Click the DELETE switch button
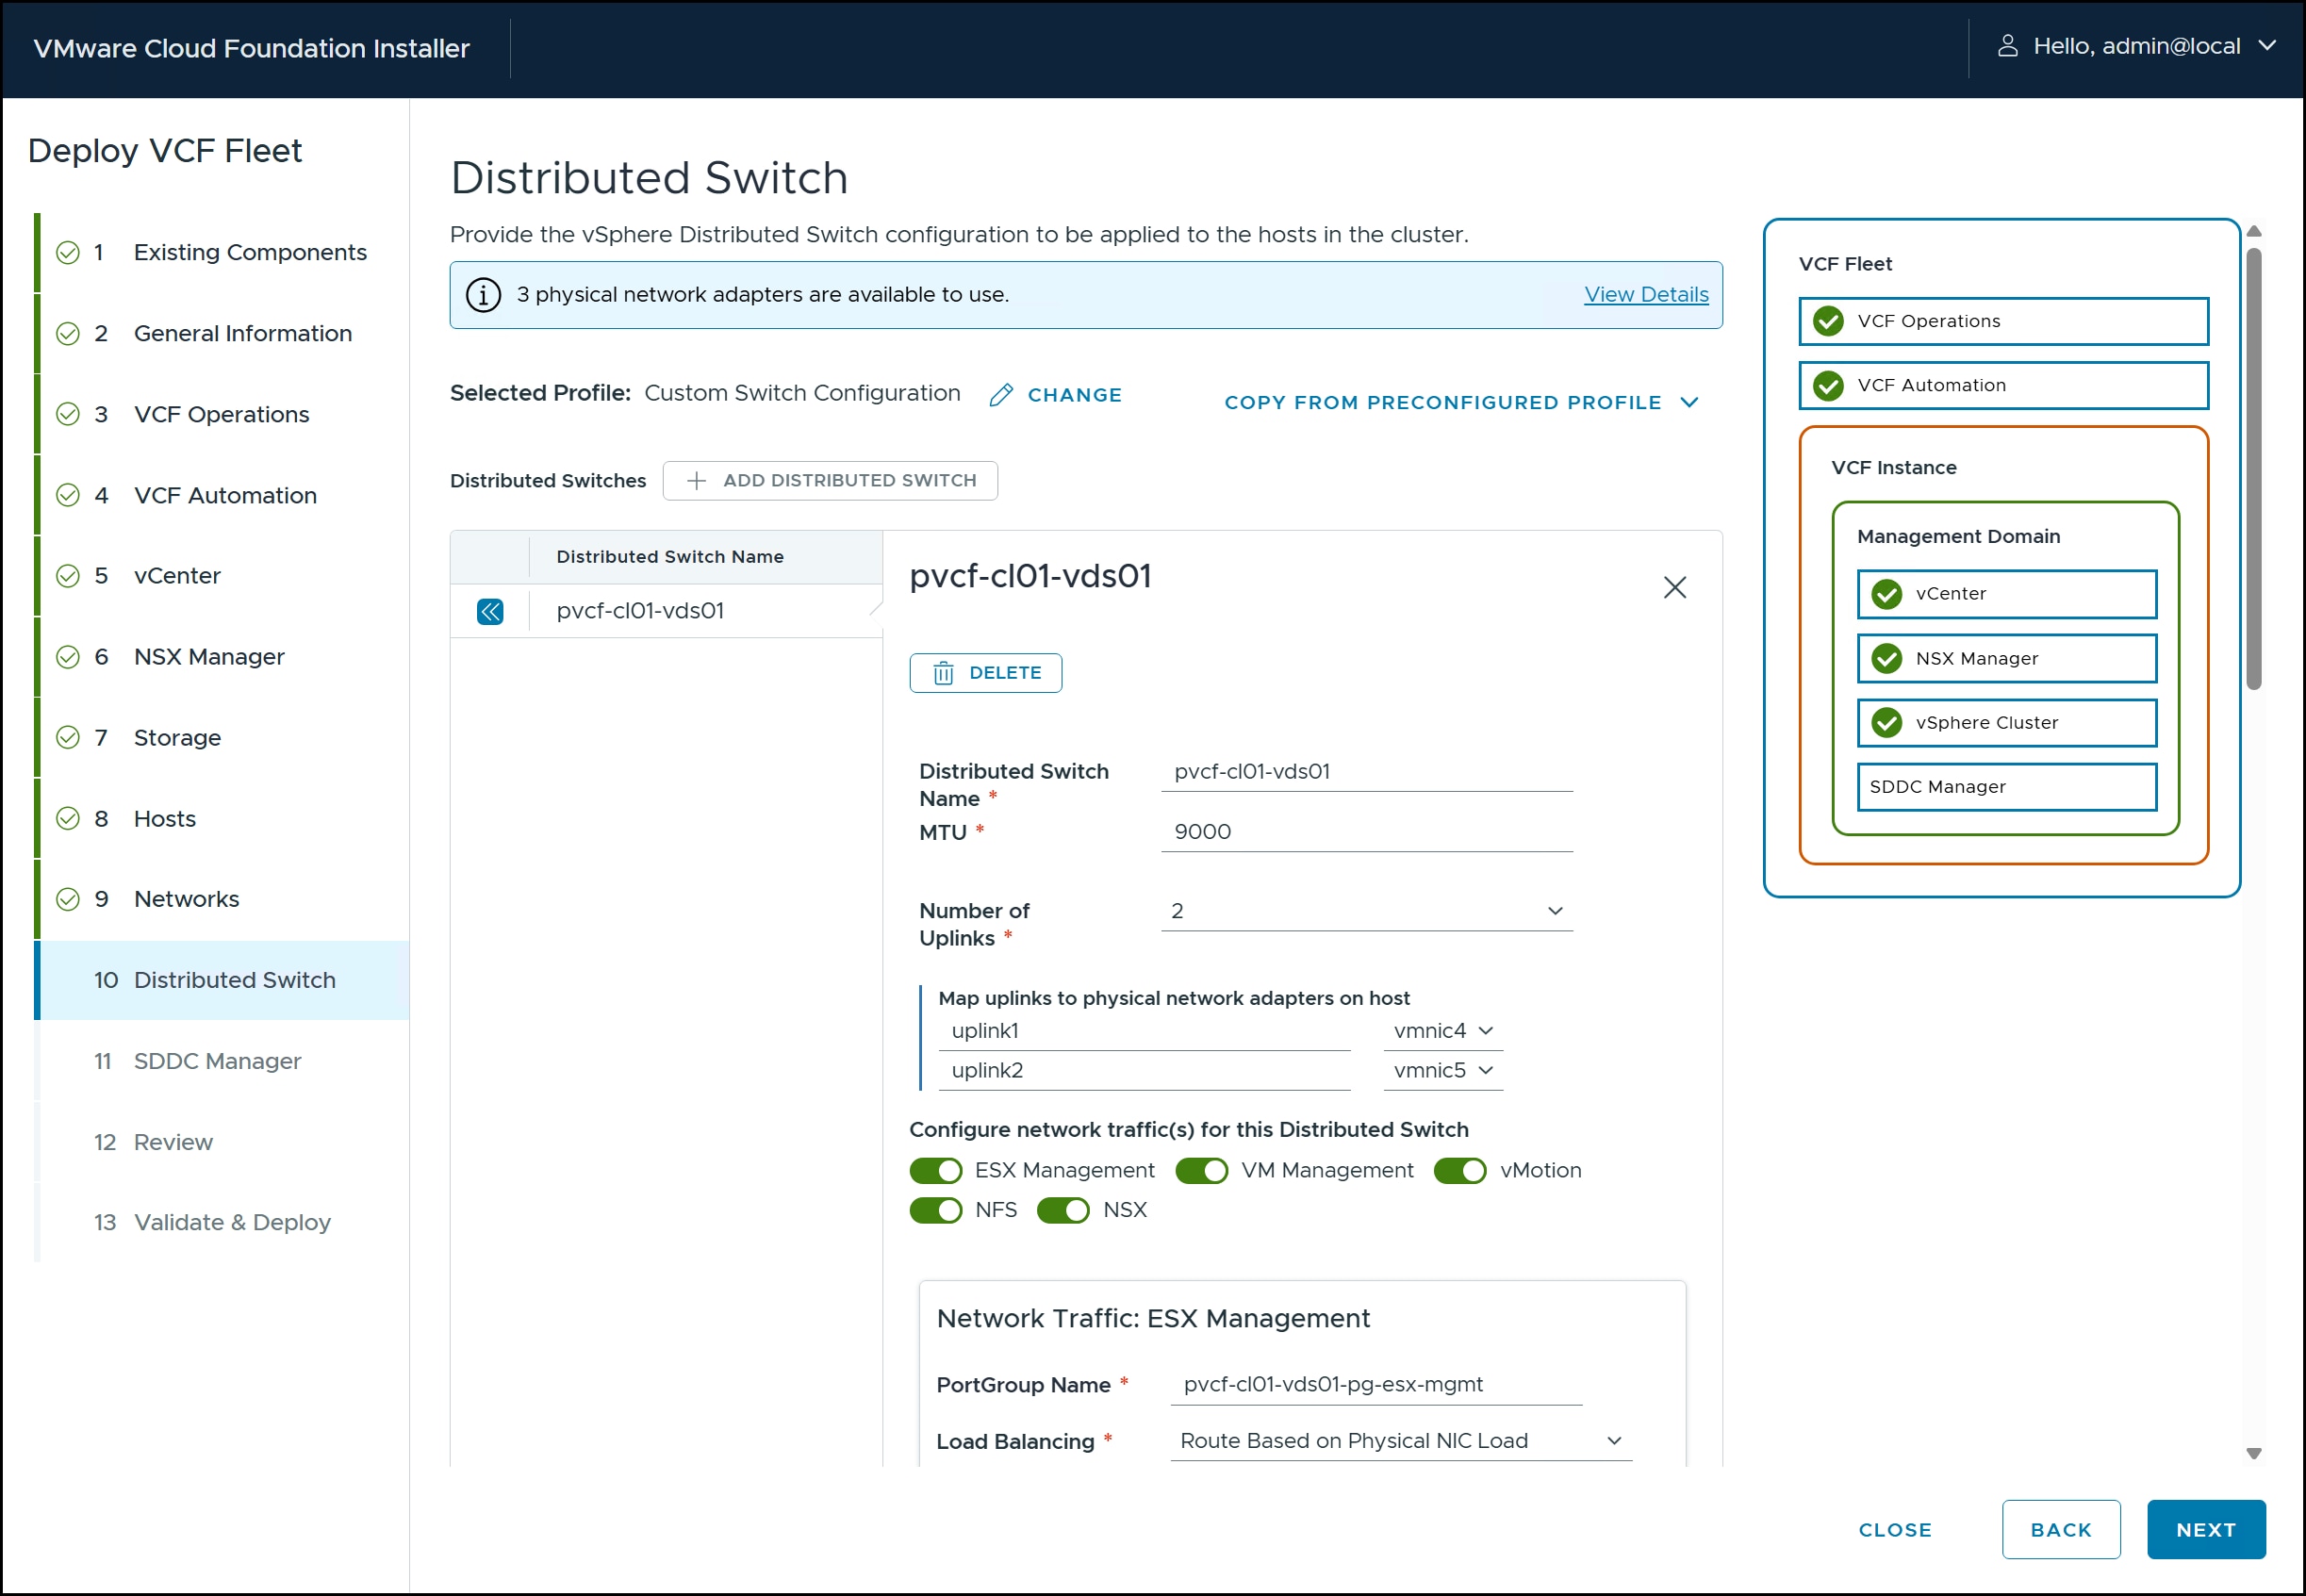This screenshot has width=2306, height=1596. tap(986, 673)
